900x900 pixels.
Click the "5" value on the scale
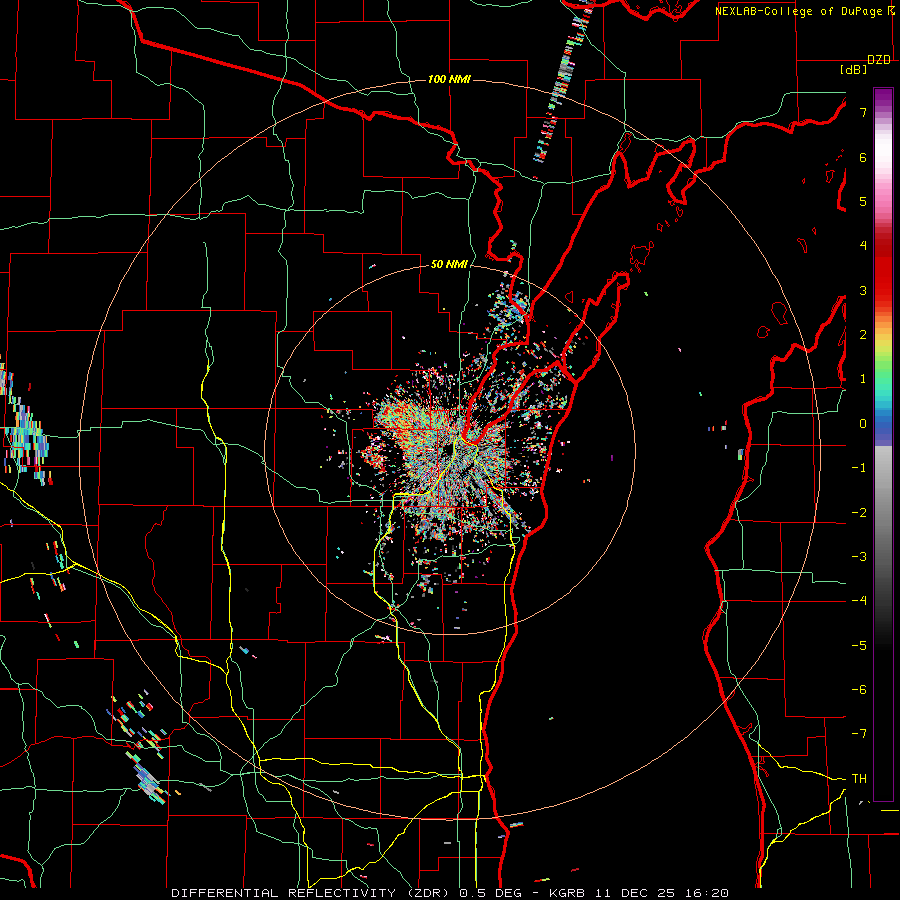coord(863,201)
